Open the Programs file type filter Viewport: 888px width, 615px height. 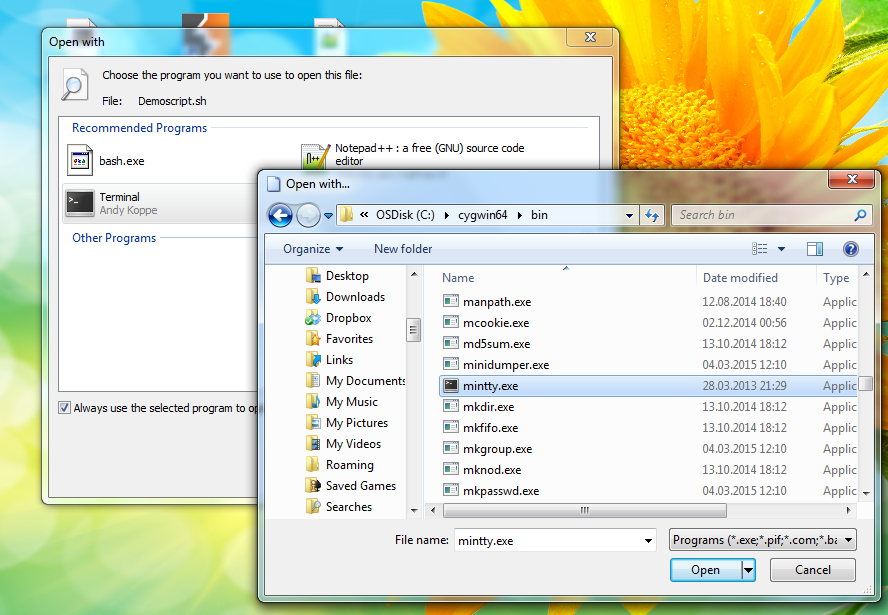[762, 540]
